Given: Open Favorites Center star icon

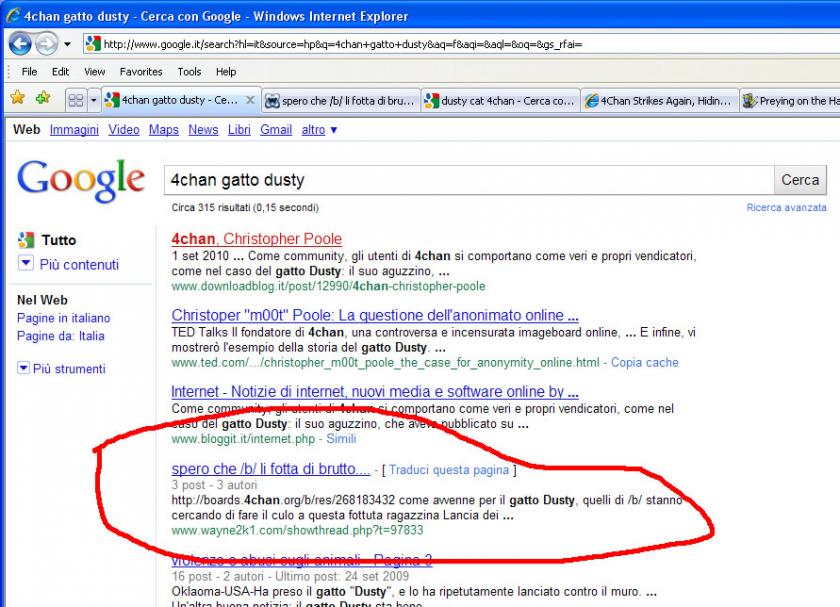Looking at the screenshot, I should (18, 98).
